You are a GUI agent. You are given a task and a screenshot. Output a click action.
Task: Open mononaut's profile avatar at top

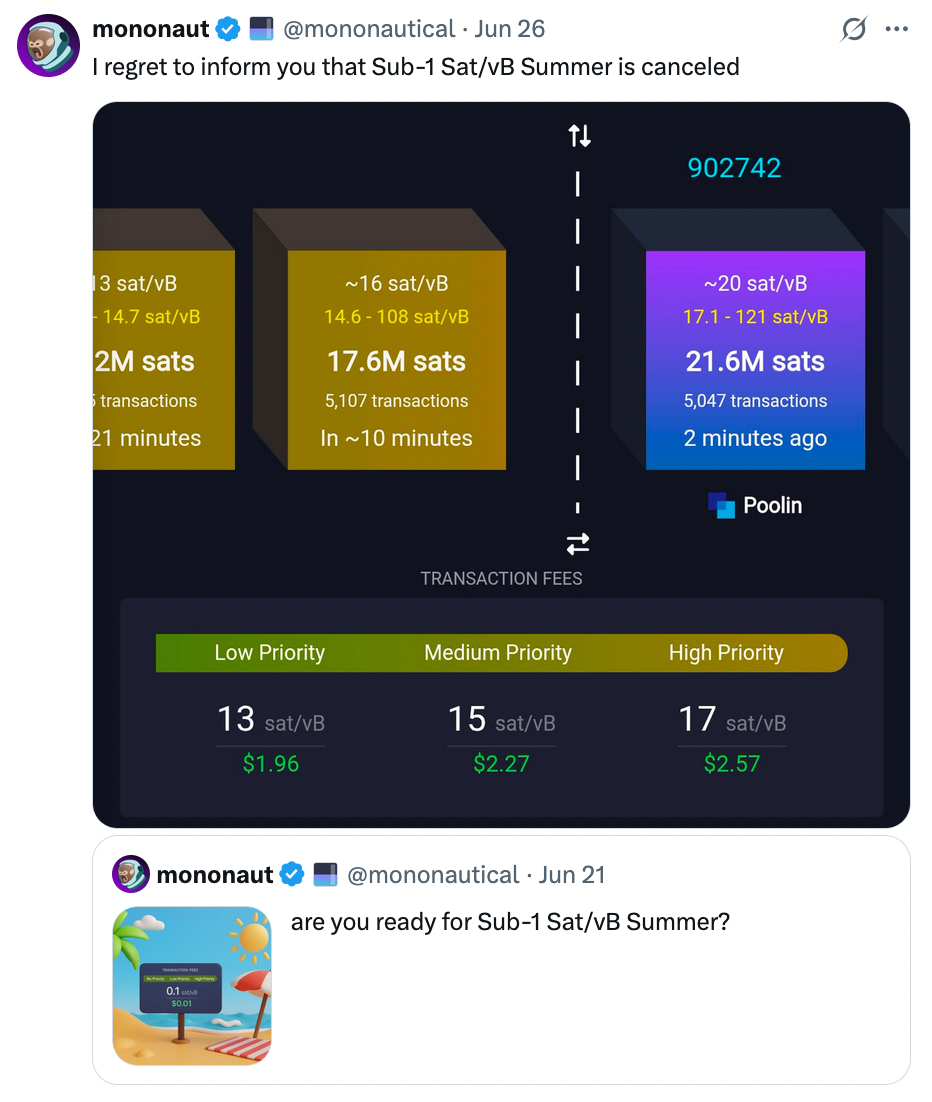pyautogui.click(x=48, y=46)
